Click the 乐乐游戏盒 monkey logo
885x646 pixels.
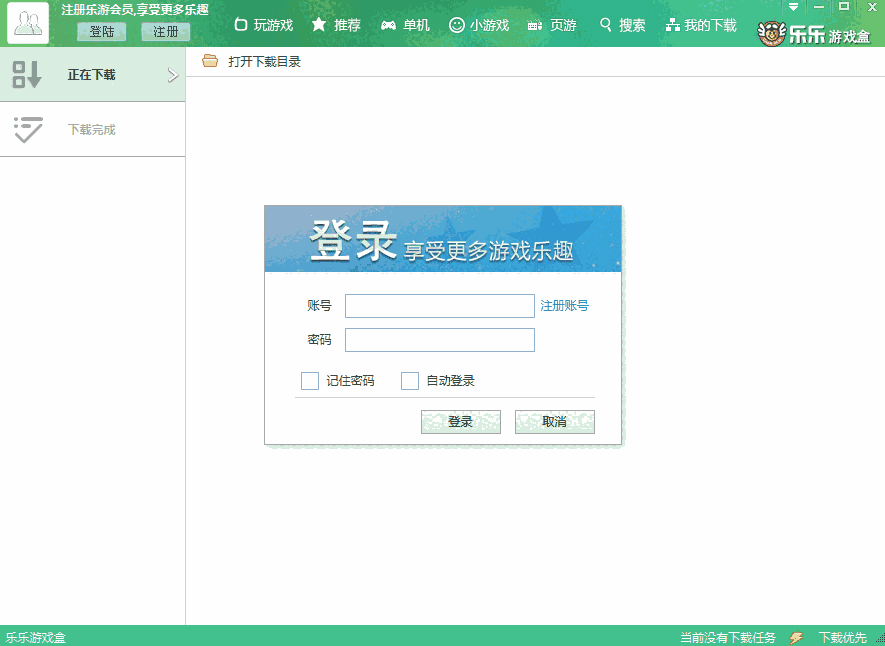pos(772,35)
